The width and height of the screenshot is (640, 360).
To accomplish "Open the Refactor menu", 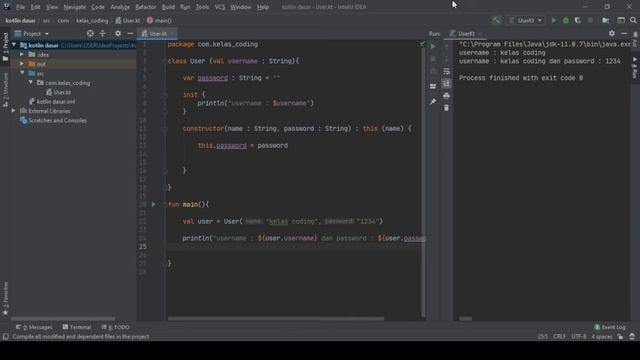I will (x=146, y=7).
